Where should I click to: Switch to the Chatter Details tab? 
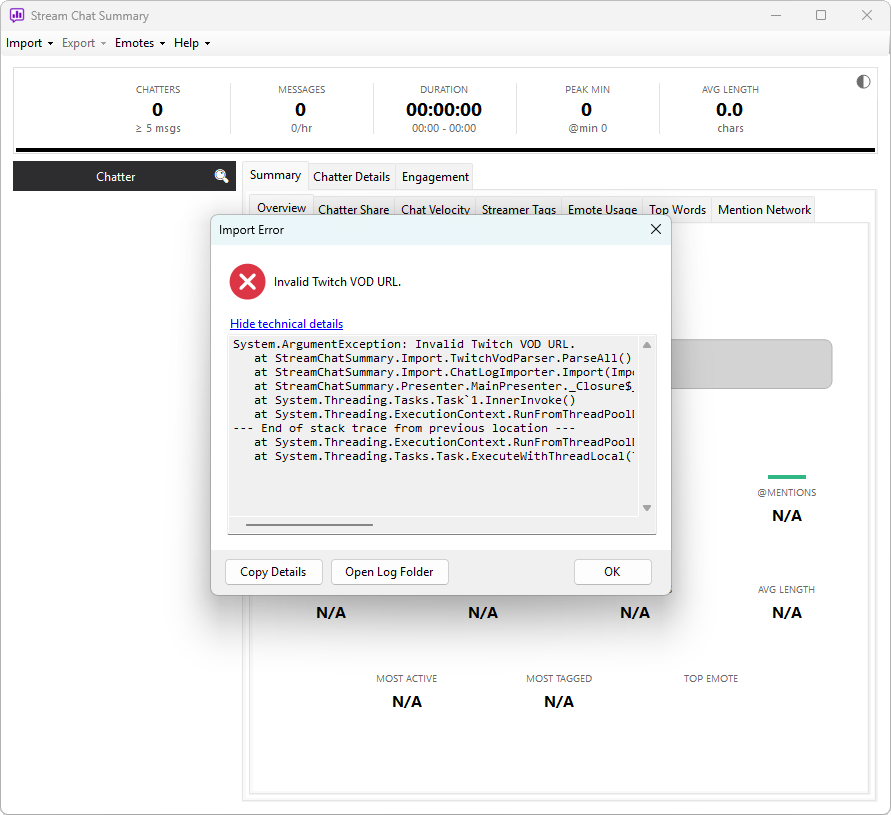pos(351,177)
